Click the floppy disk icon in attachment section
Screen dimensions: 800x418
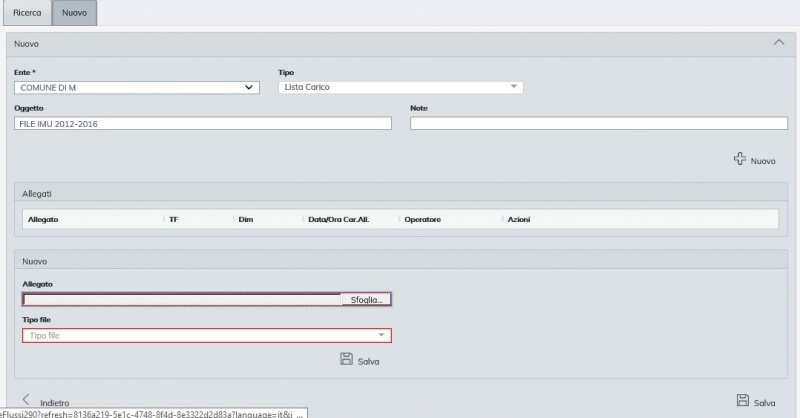[x=346, y=359]
